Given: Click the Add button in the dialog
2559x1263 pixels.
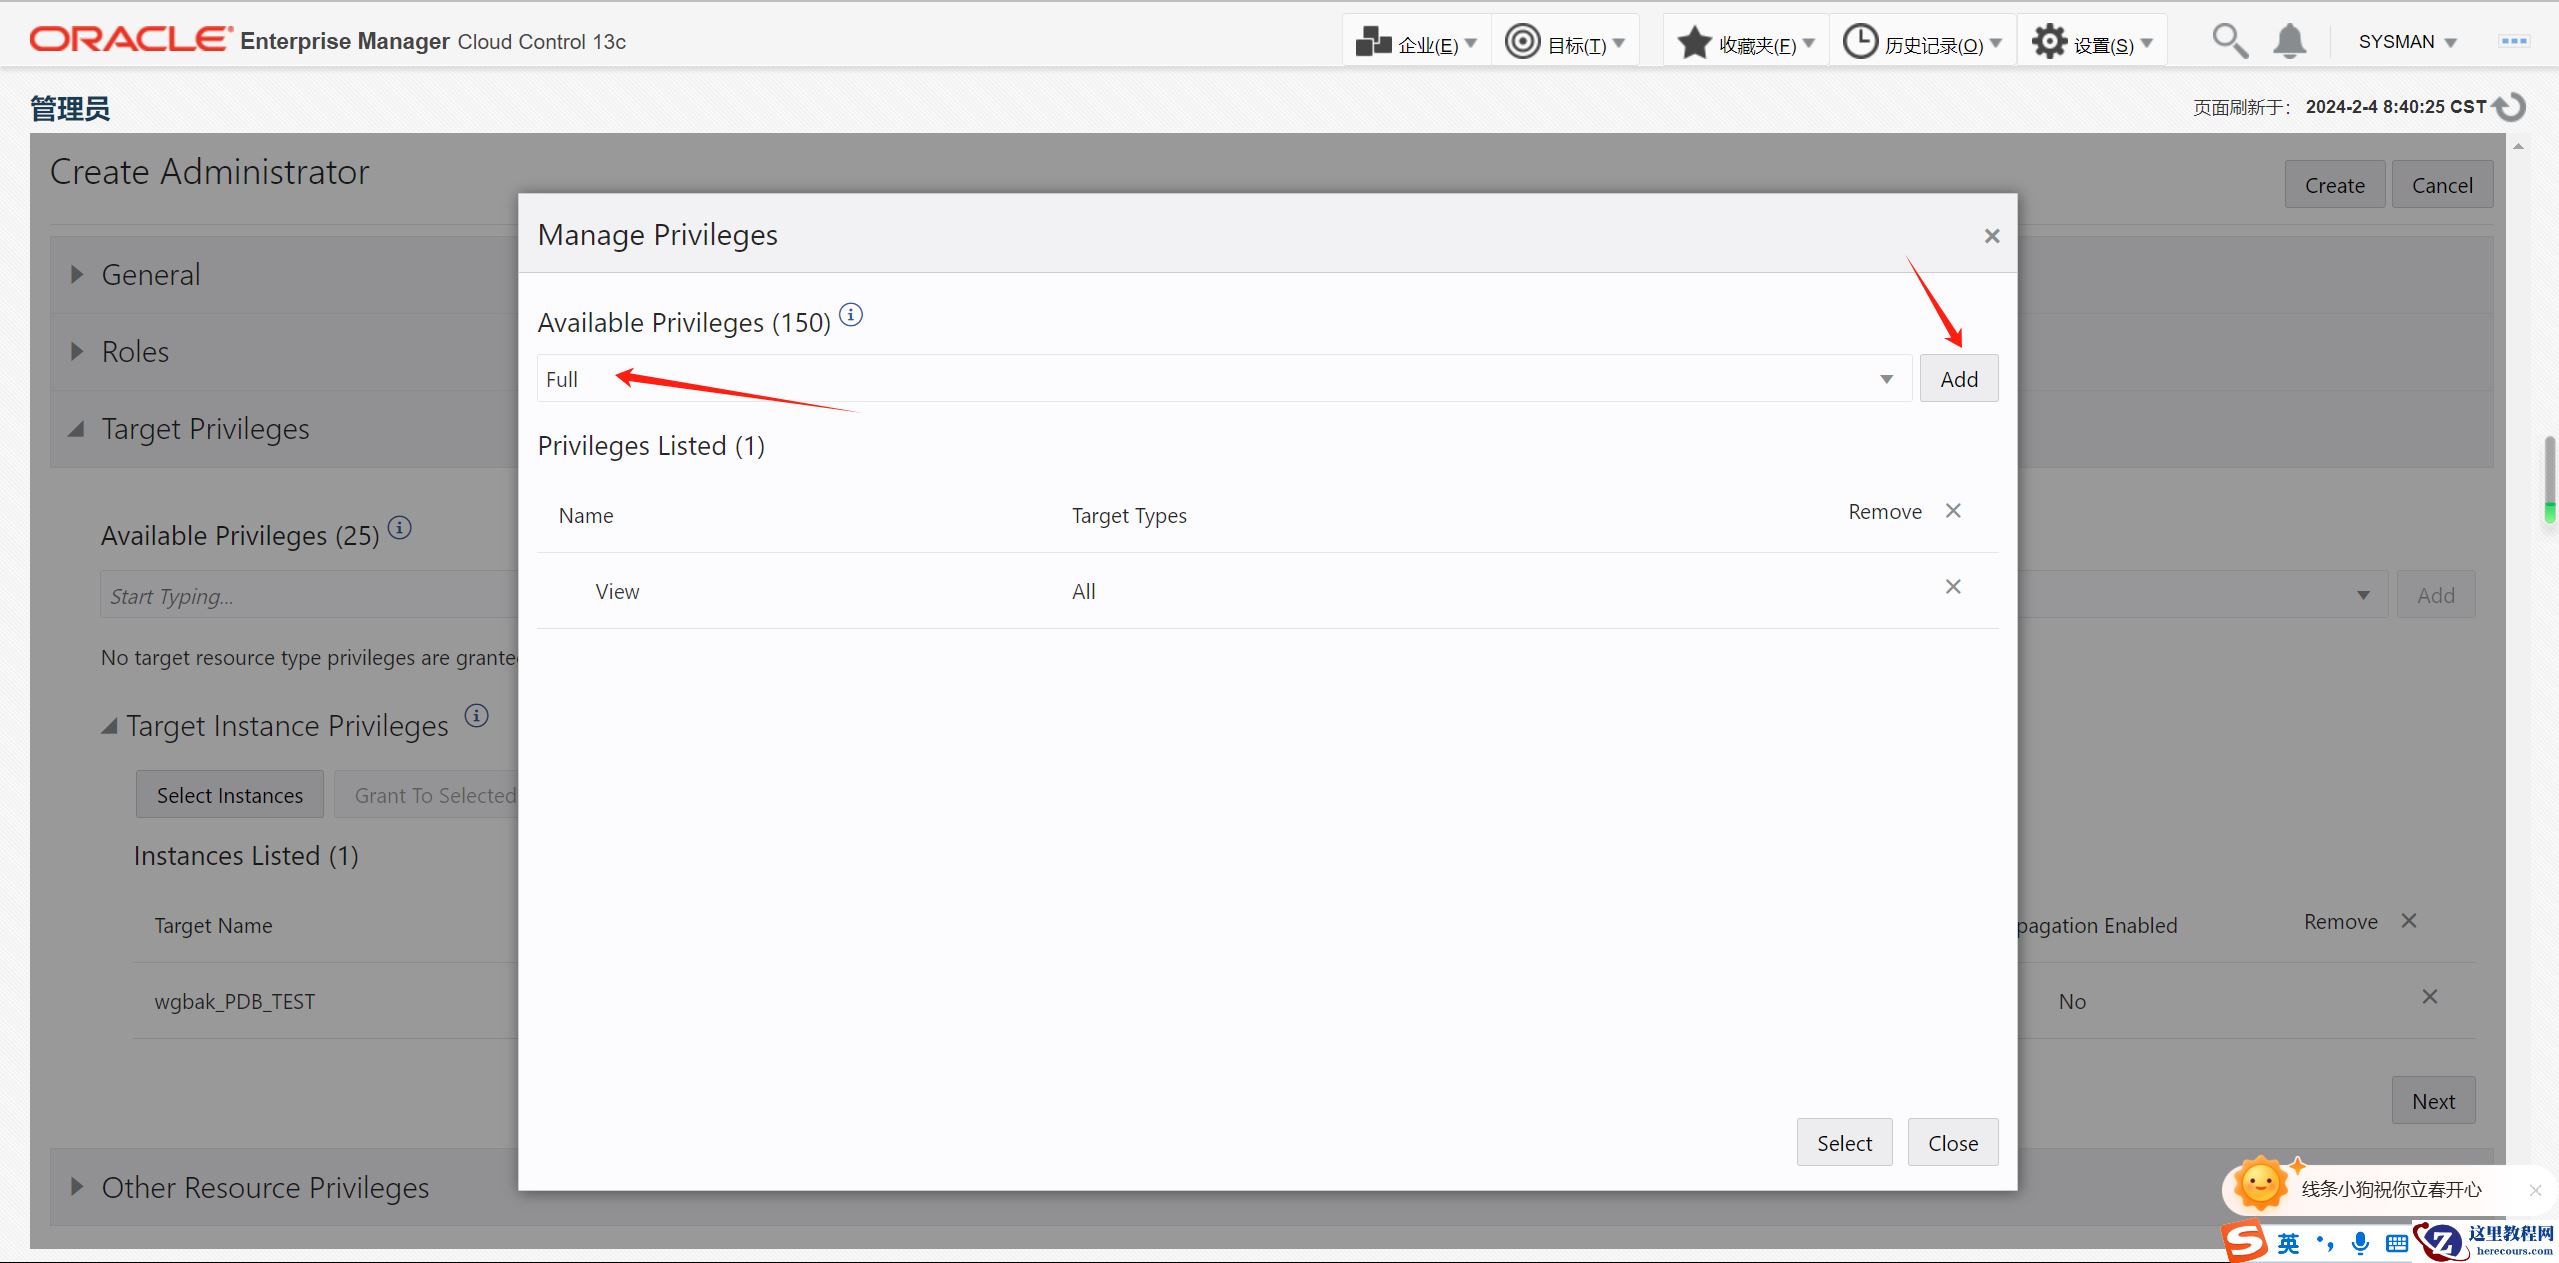Looking at the screenshot, I should 1958,379.
